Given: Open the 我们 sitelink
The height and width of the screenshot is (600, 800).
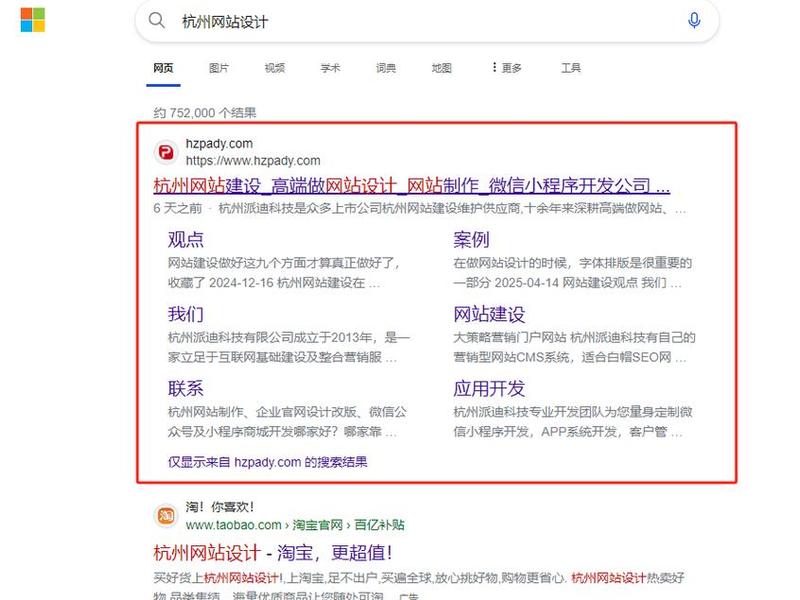Looking at the screenshot, I should [186, 314].
